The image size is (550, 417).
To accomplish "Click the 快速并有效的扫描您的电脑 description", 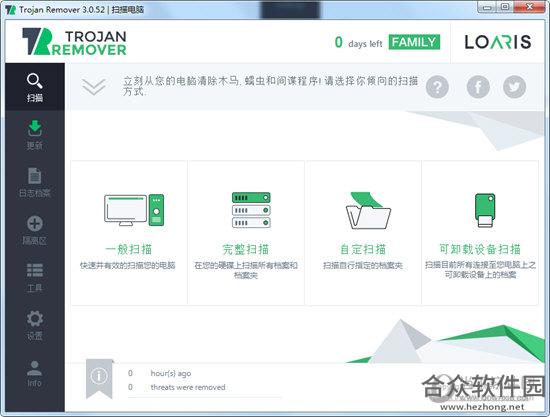I will click(x=128, y=265).
